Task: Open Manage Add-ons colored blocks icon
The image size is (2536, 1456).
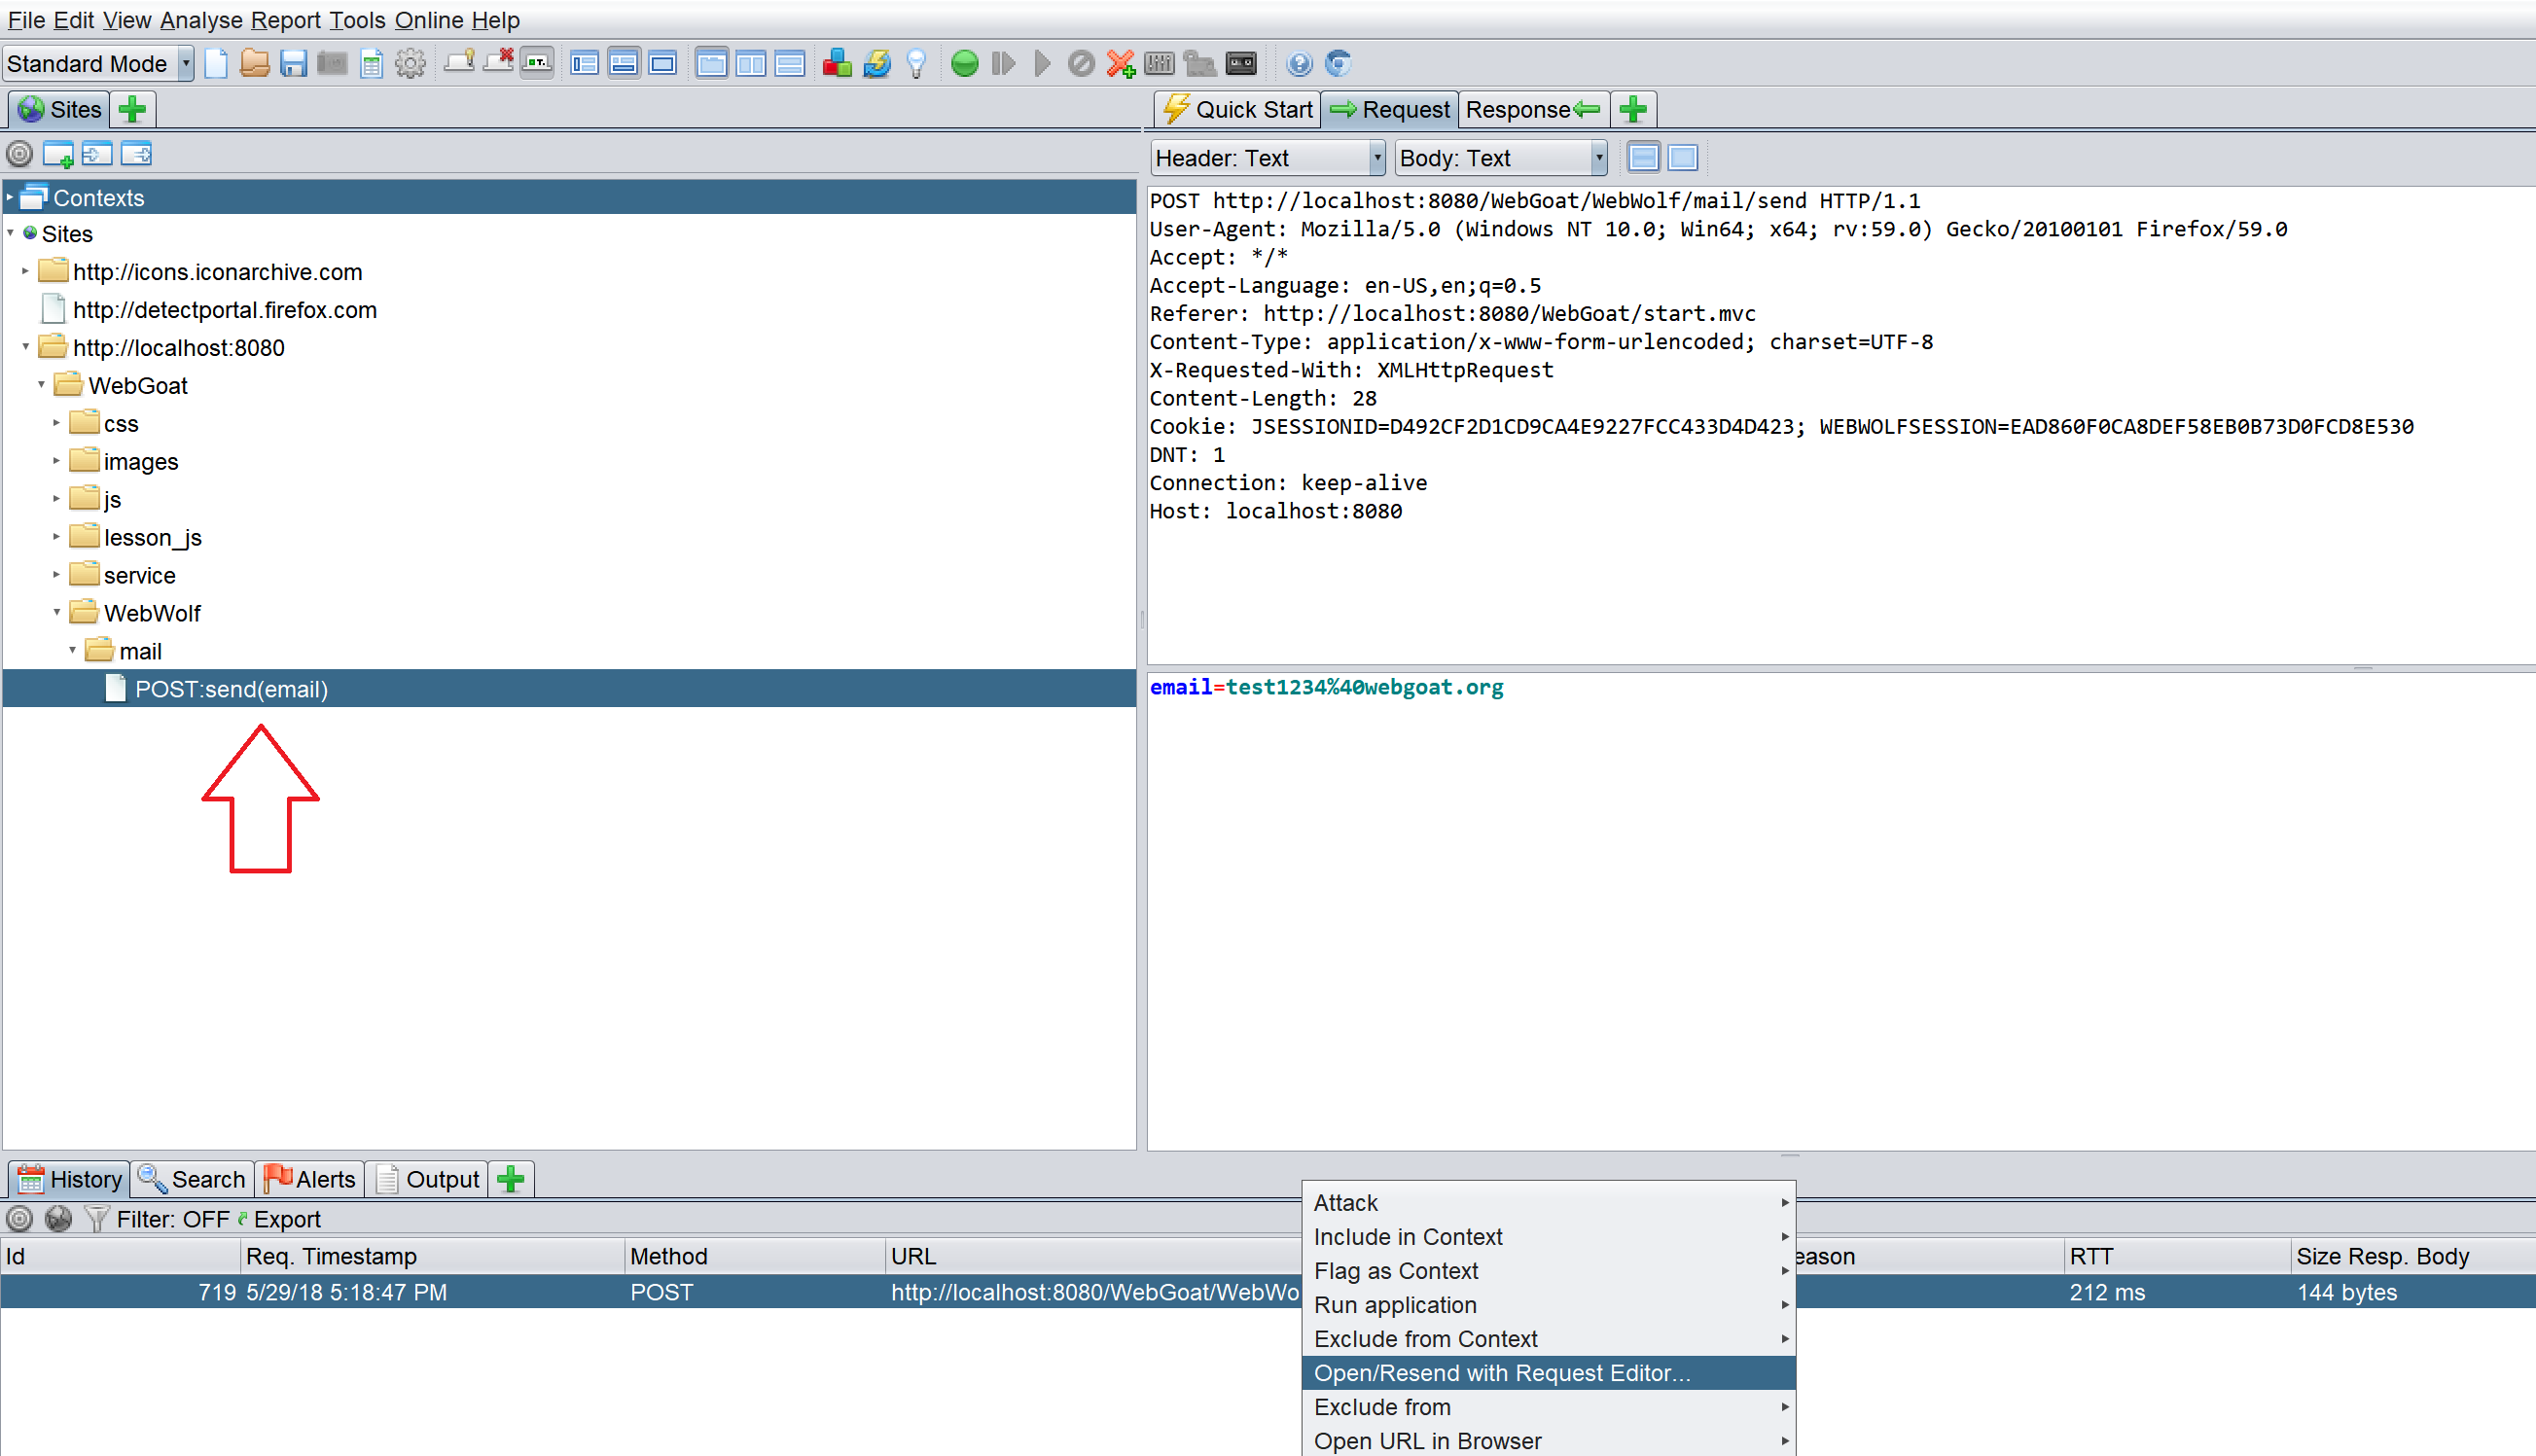Action: (x=837, y=64)
